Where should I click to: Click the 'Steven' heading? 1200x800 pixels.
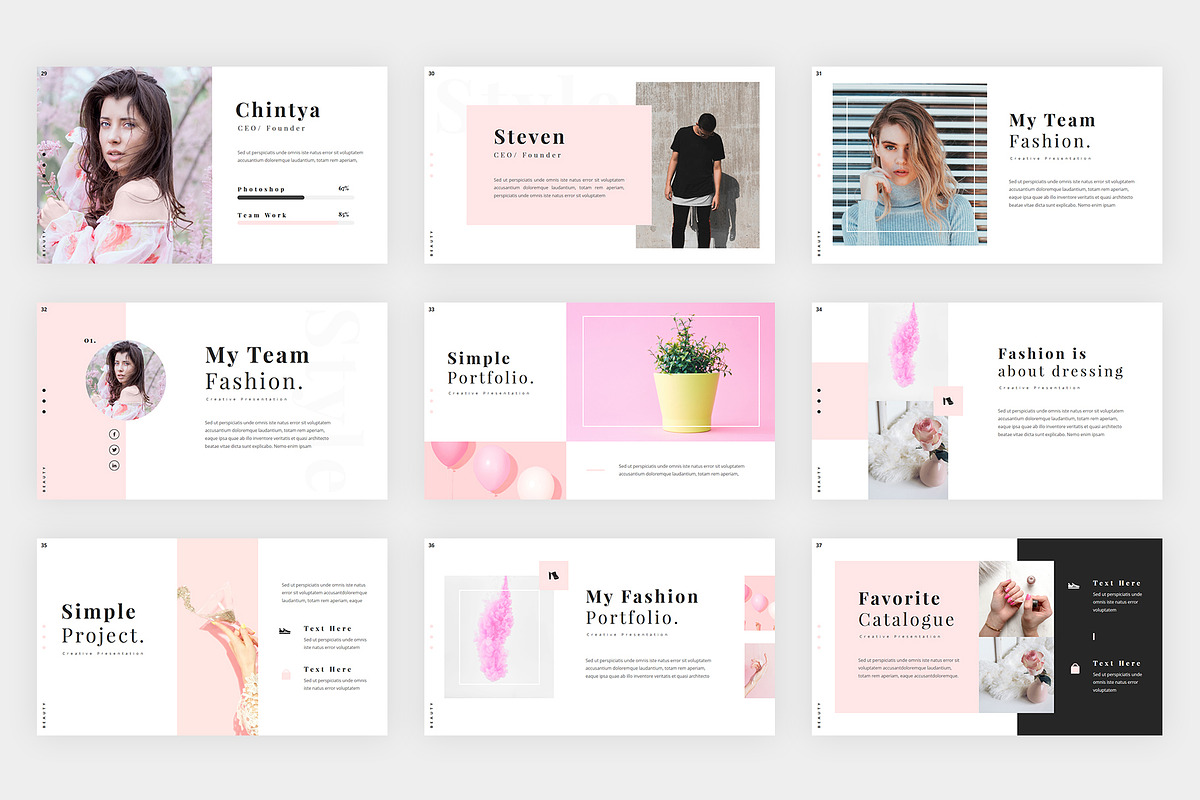point(529,137)
